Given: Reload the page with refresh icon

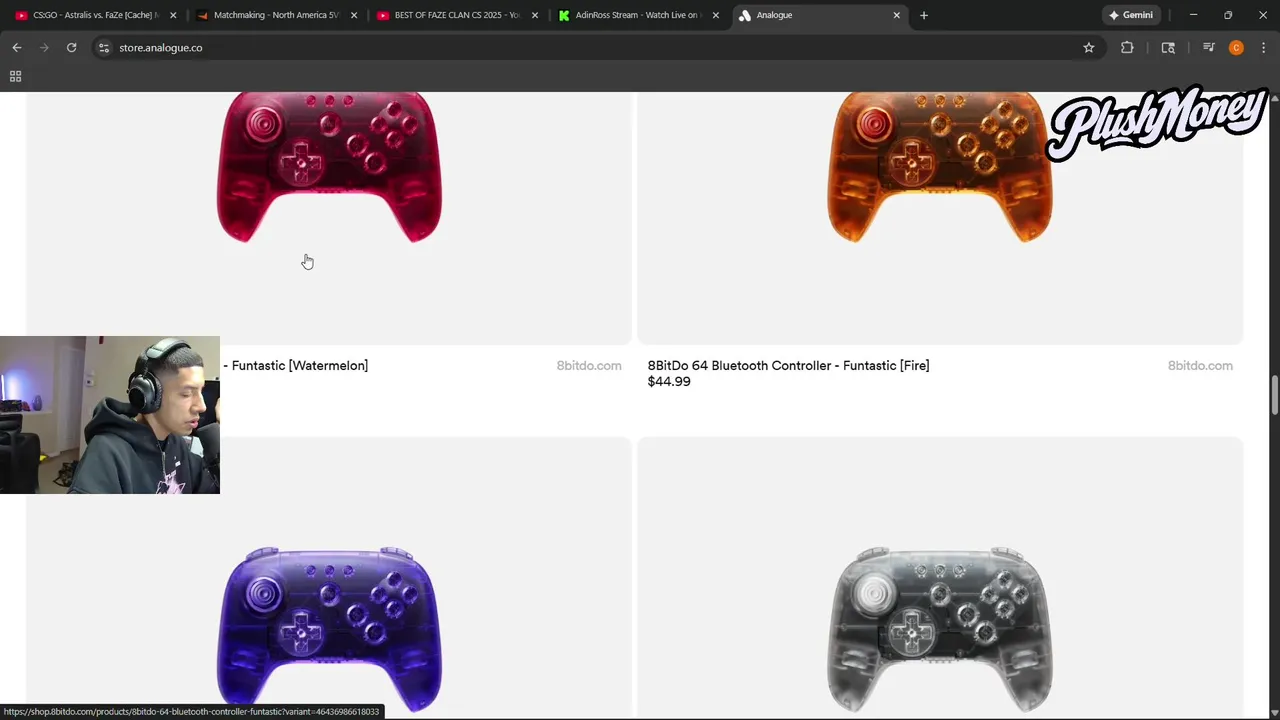Looking at the screenshot, I should coord(71,47).
